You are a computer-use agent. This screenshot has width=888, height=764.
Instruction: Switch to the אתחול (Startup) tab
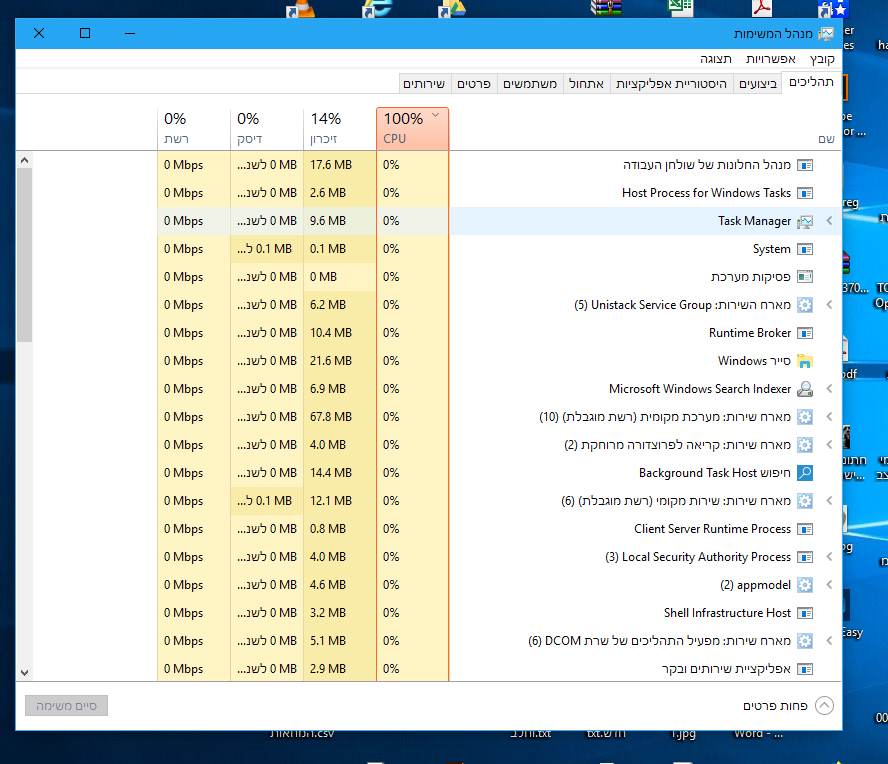coord(586,84)
